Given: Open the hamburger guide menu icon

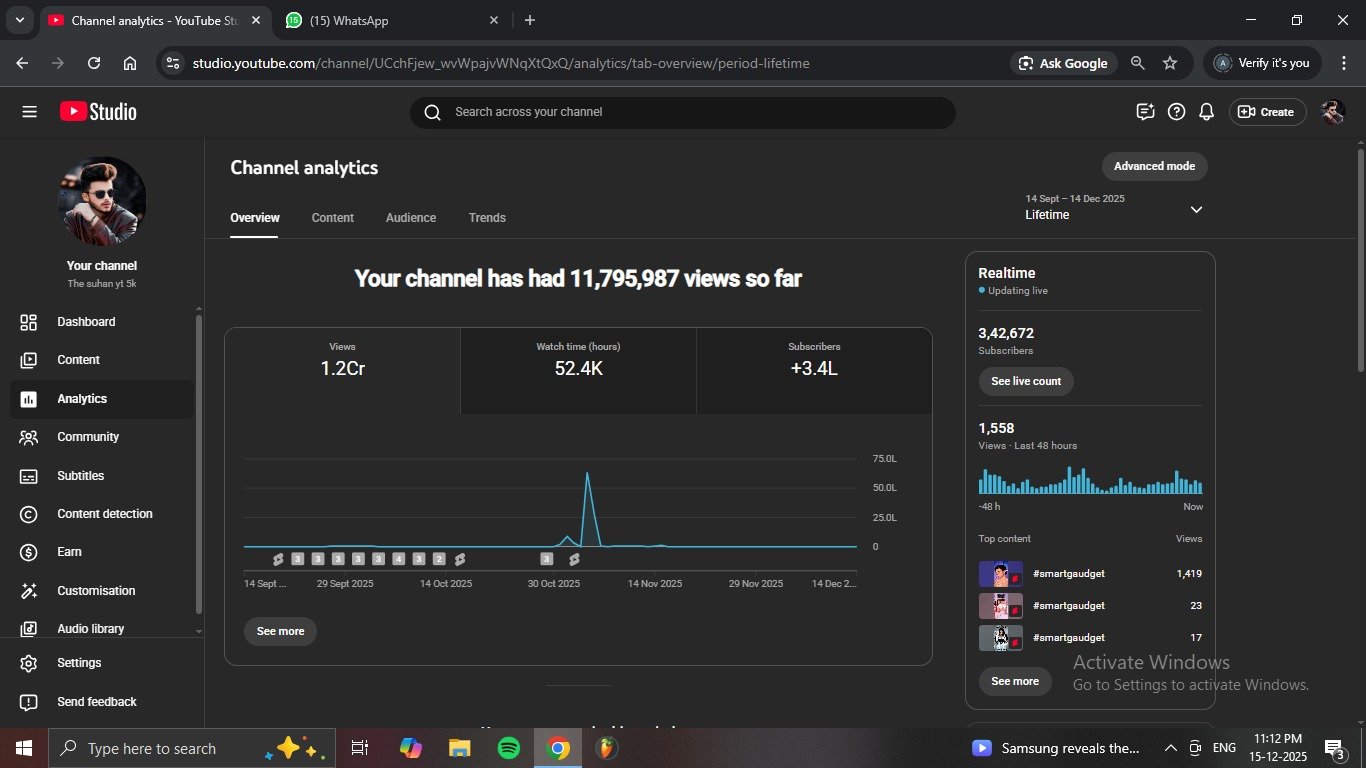Looking at the screenshot, I should pos(29,112).
